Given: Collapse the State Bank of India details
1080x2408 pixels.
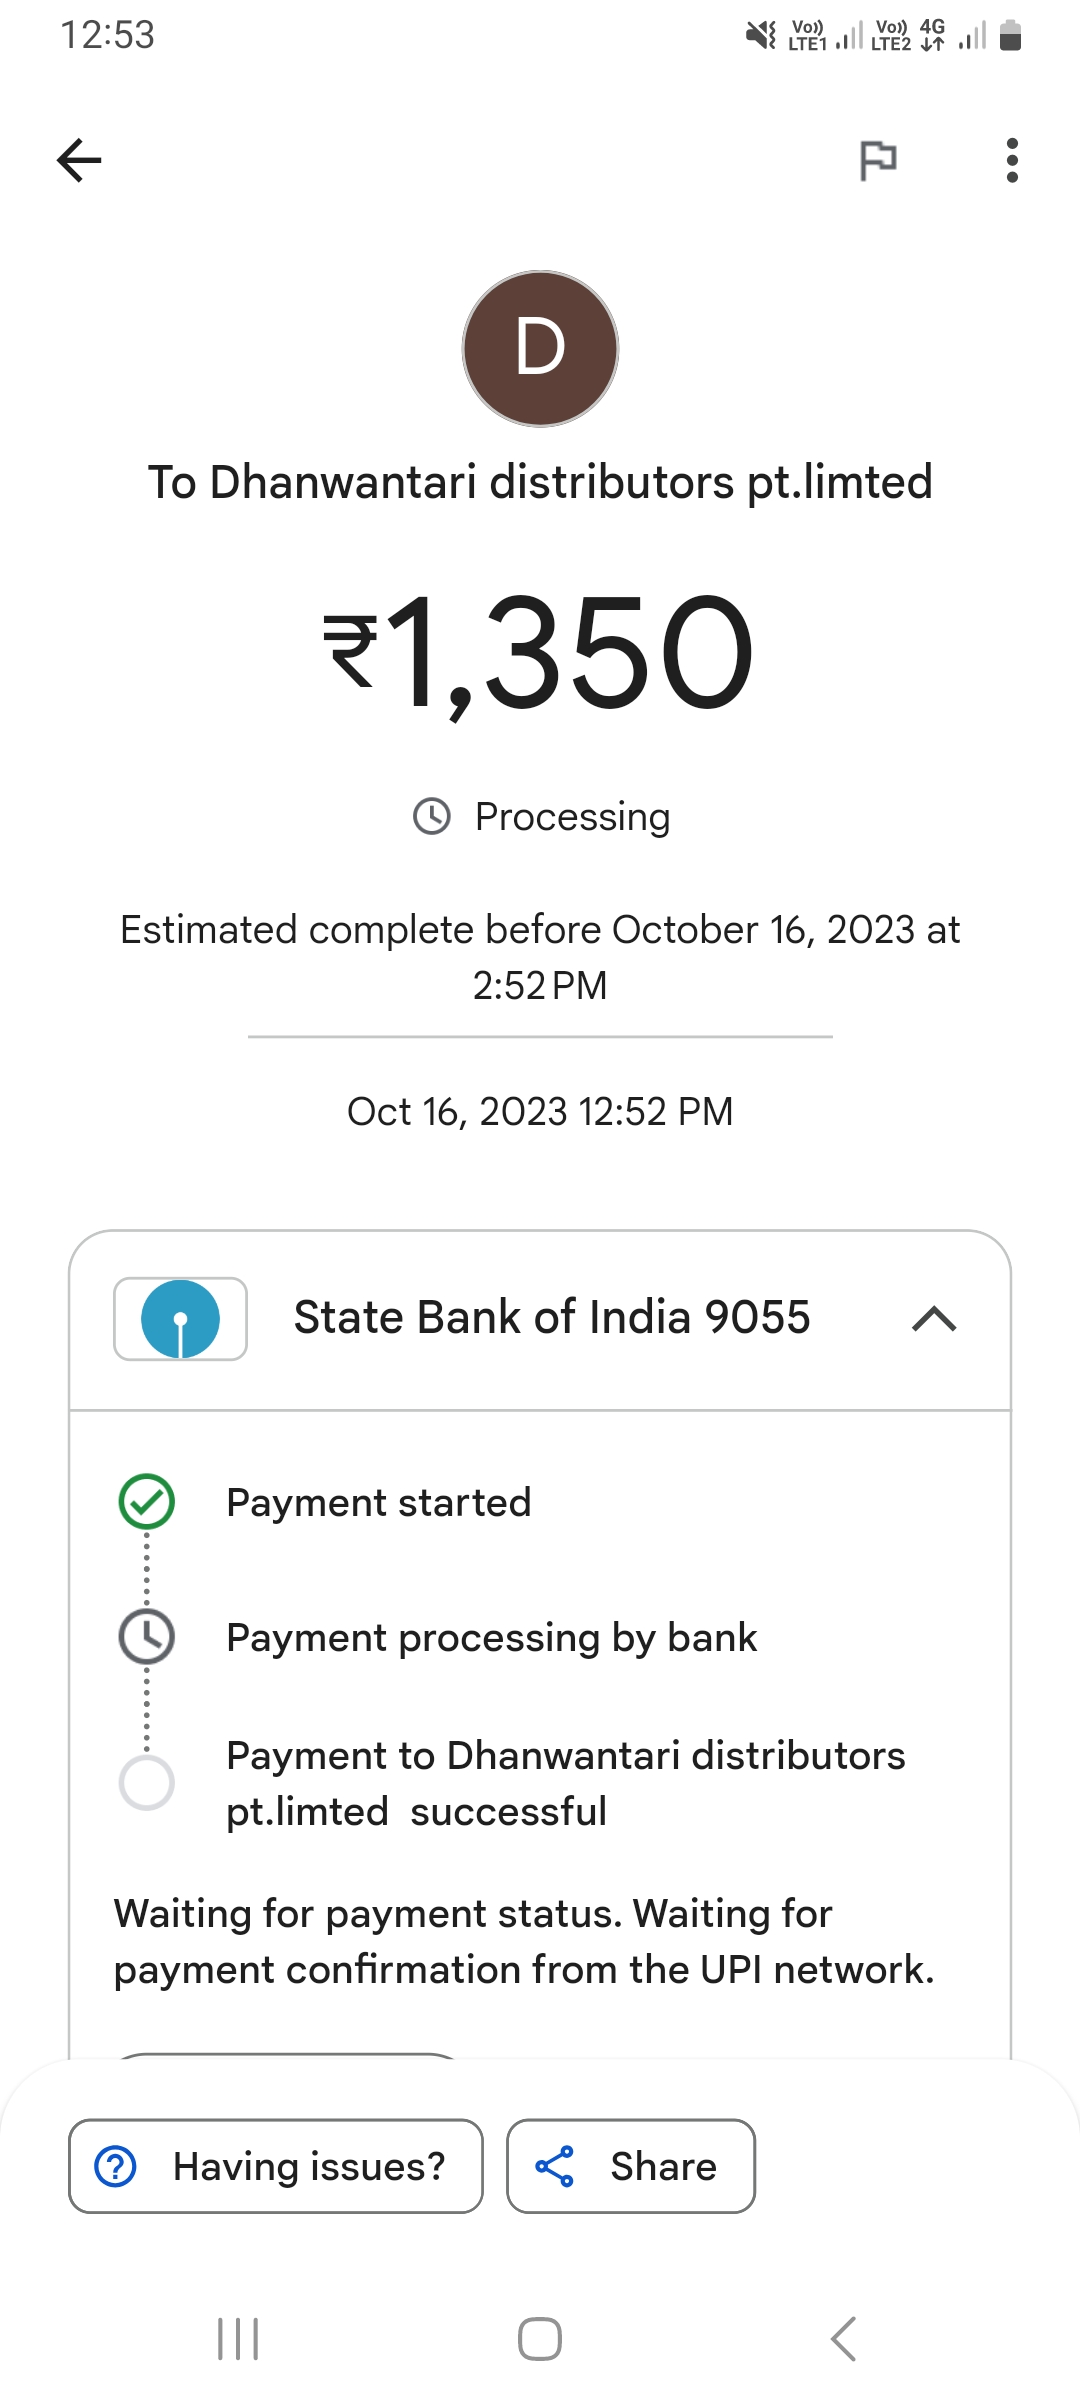Looking at the screenshot, I should click(934, 1319).
